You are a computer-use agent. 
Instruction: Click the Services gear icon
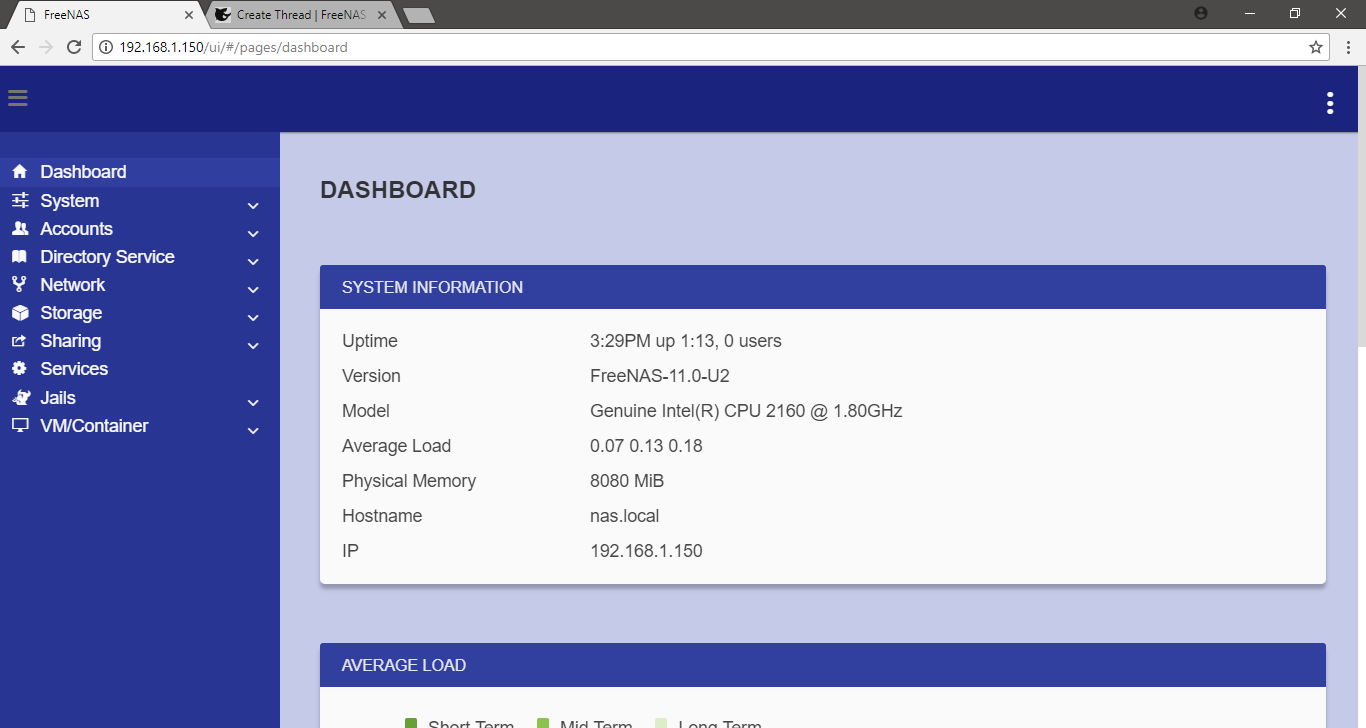(x=19, y=369)
